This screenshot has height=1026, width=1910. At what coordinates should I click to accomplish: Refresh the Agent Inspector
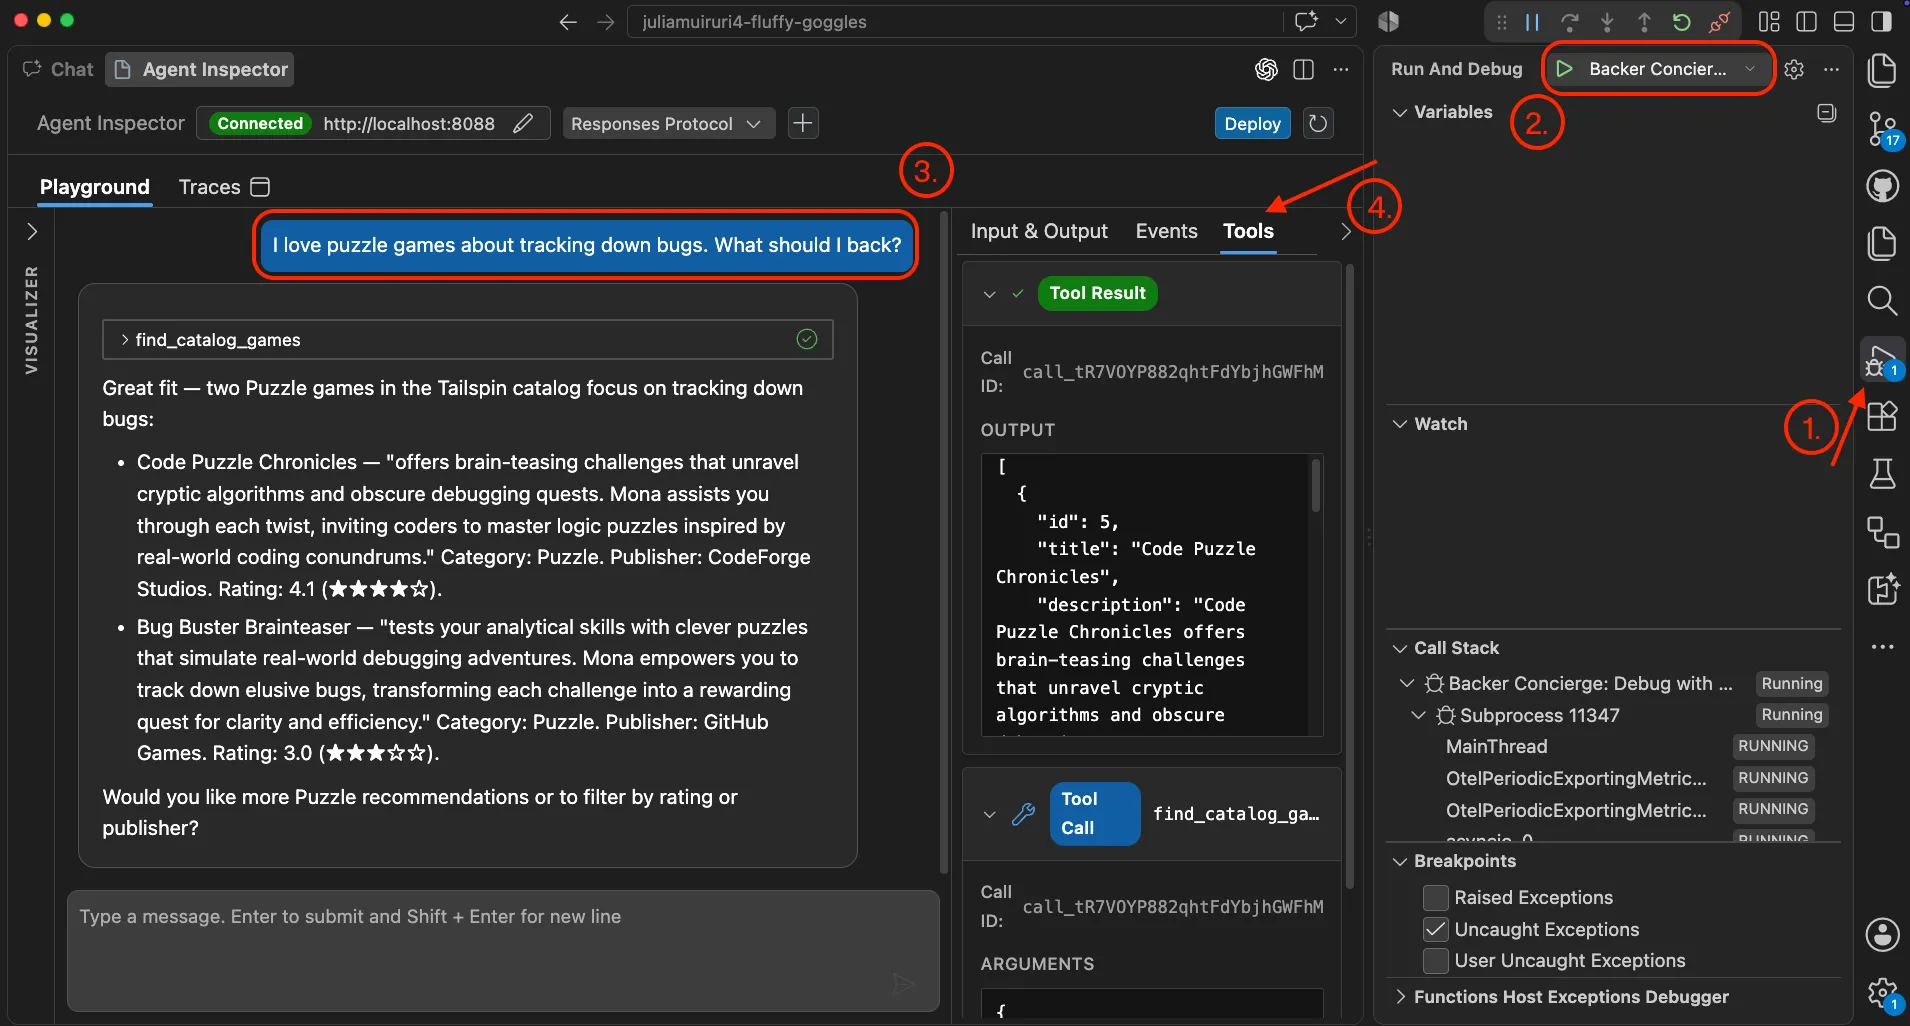(x=1318, y=123)
